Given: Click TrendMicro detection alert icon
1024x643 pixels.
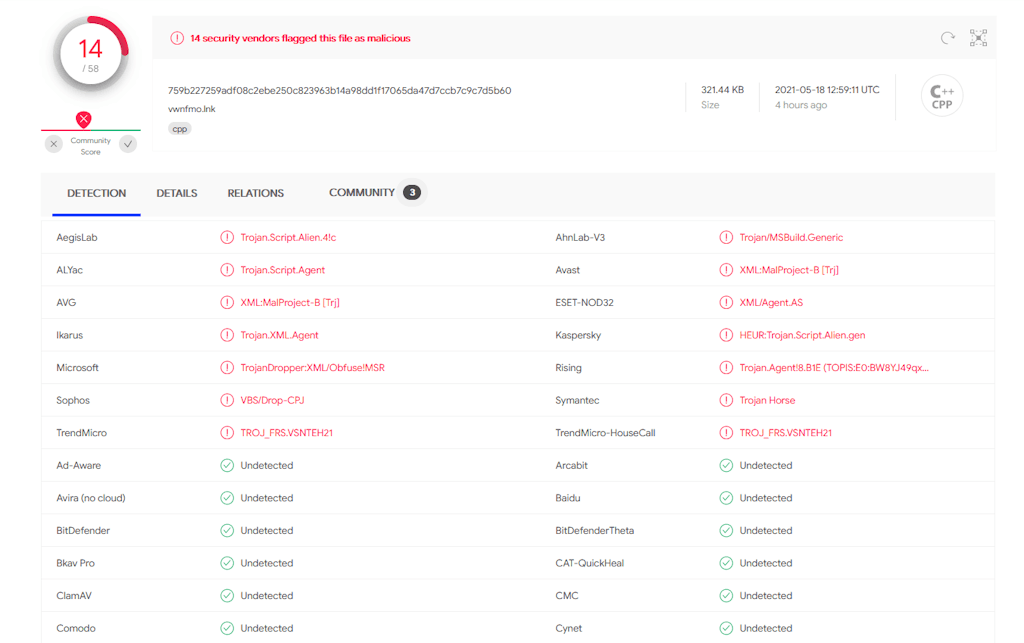Looking at the screenshot, I should (227, 433).
